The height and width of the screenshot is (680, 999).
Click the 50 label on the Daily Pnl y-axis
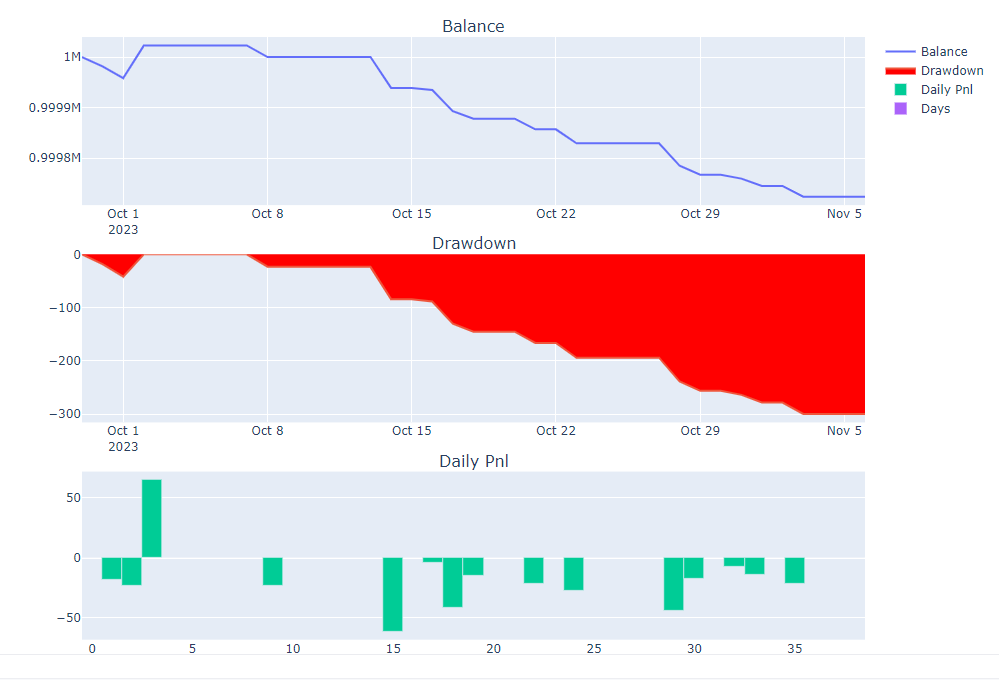tap(74, 498)
